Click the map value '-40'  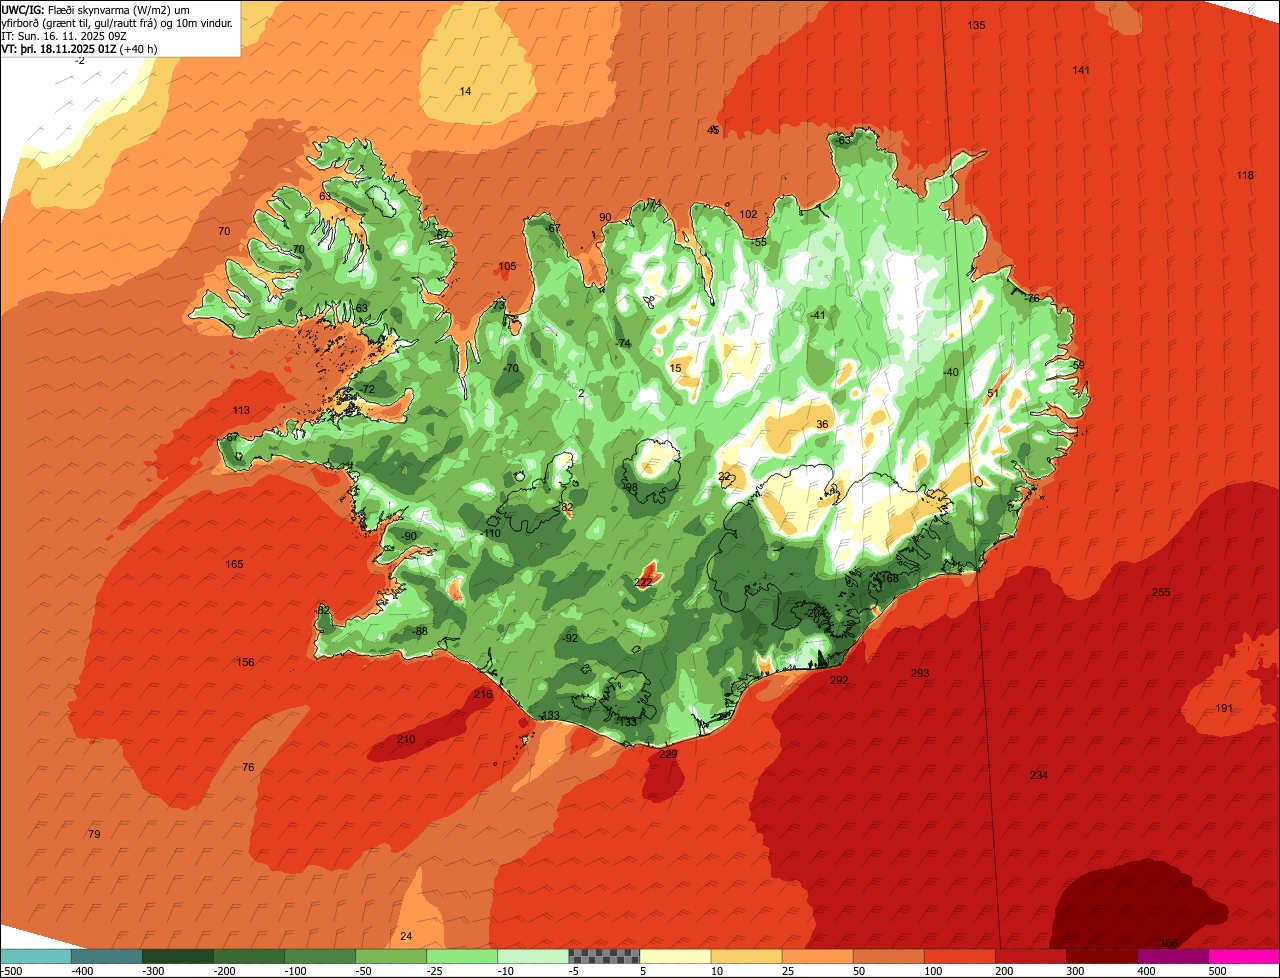click(950, 373)
